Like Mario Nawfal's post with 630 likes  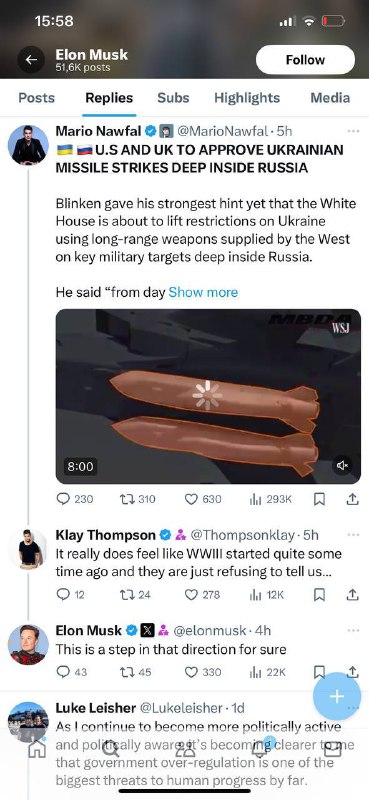click(x=203, y=499)
